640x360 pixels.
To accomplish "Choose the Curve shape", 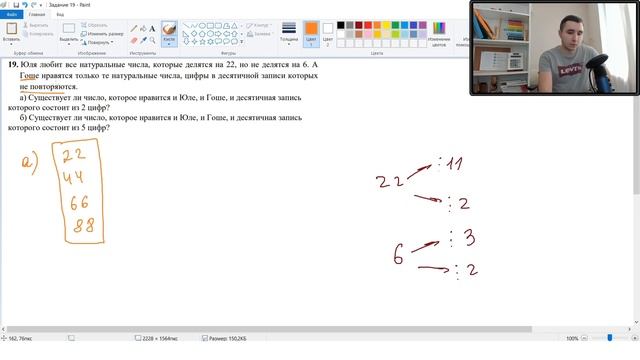I will coord(194,26).
